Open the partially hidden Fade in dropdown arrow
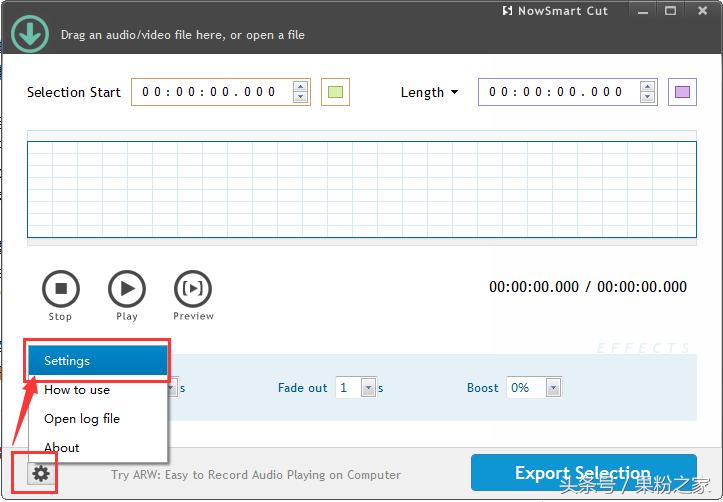 click(172, 388)
